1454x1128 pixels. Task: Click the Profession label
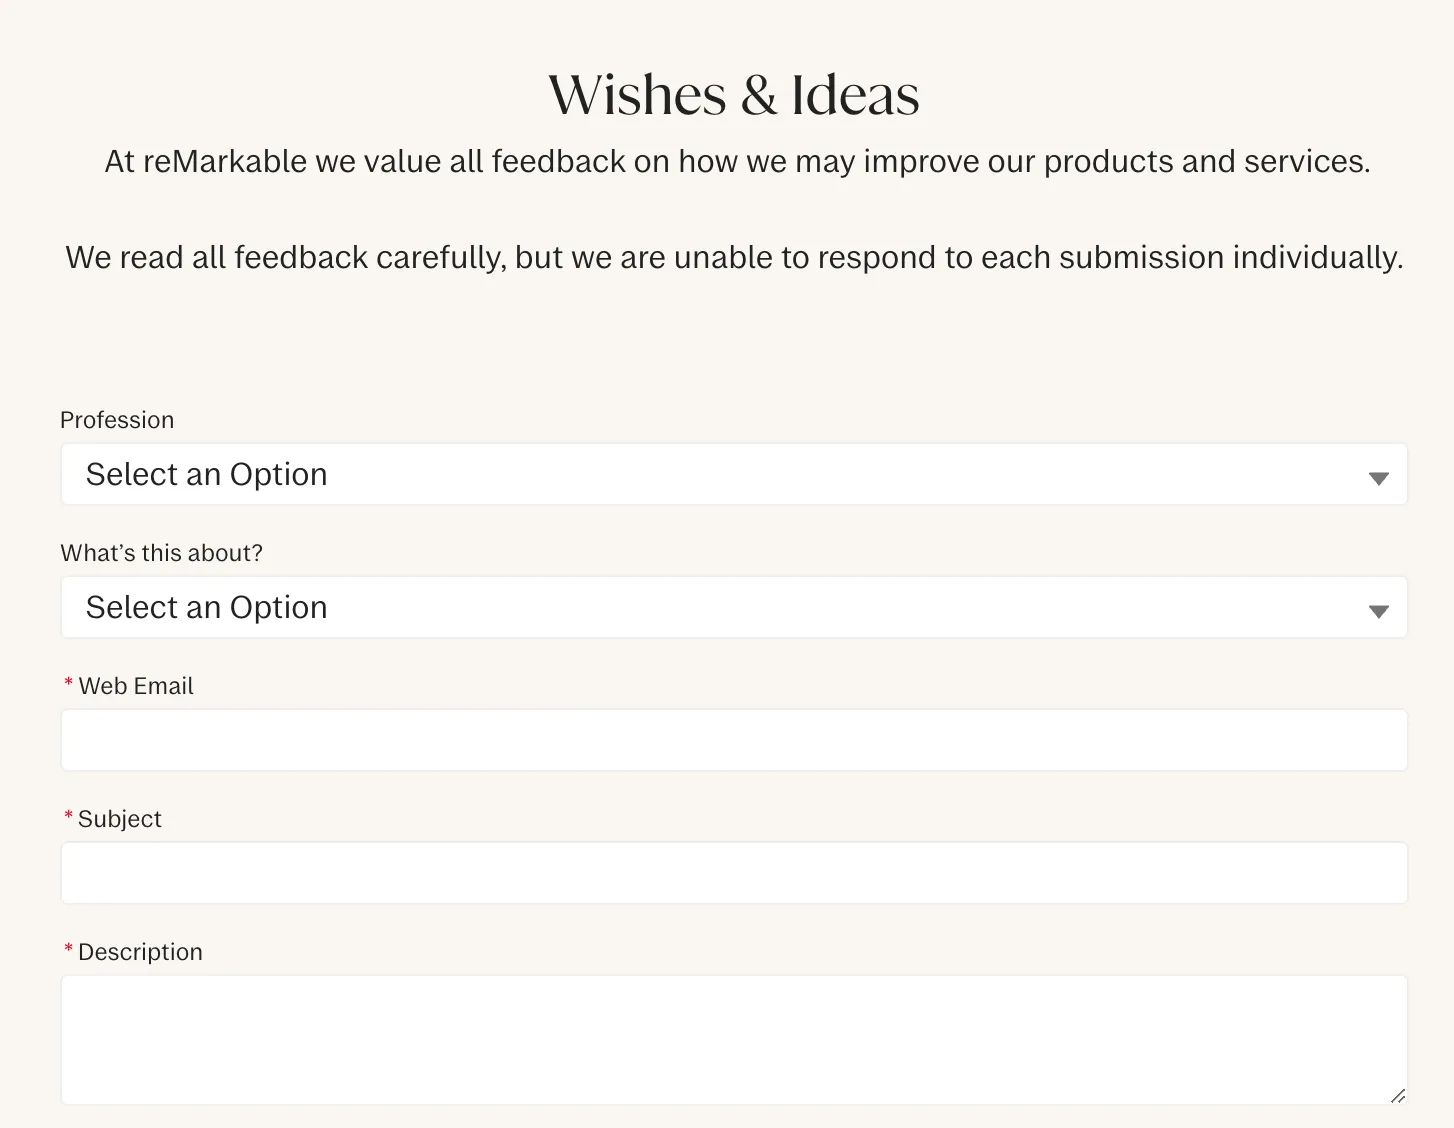(x=117, y=420)
